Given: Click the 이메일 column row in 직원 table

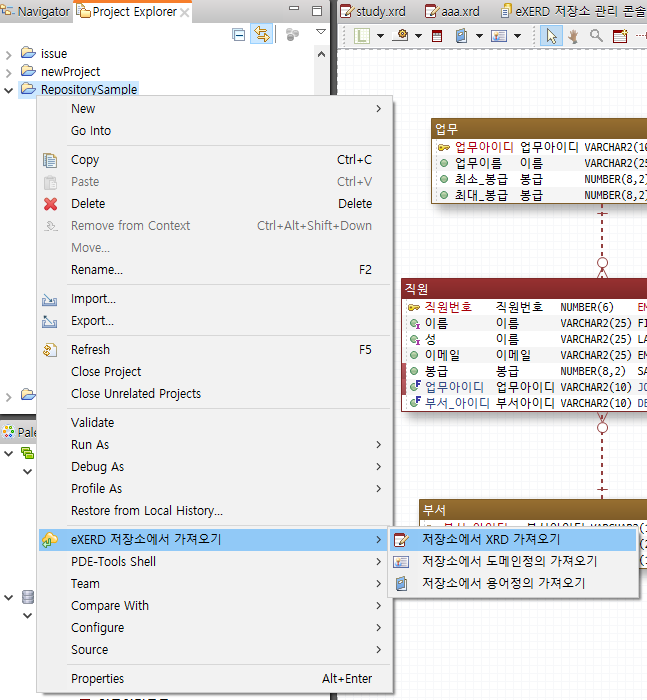Looking at the screenshot, I should [526, 355].
